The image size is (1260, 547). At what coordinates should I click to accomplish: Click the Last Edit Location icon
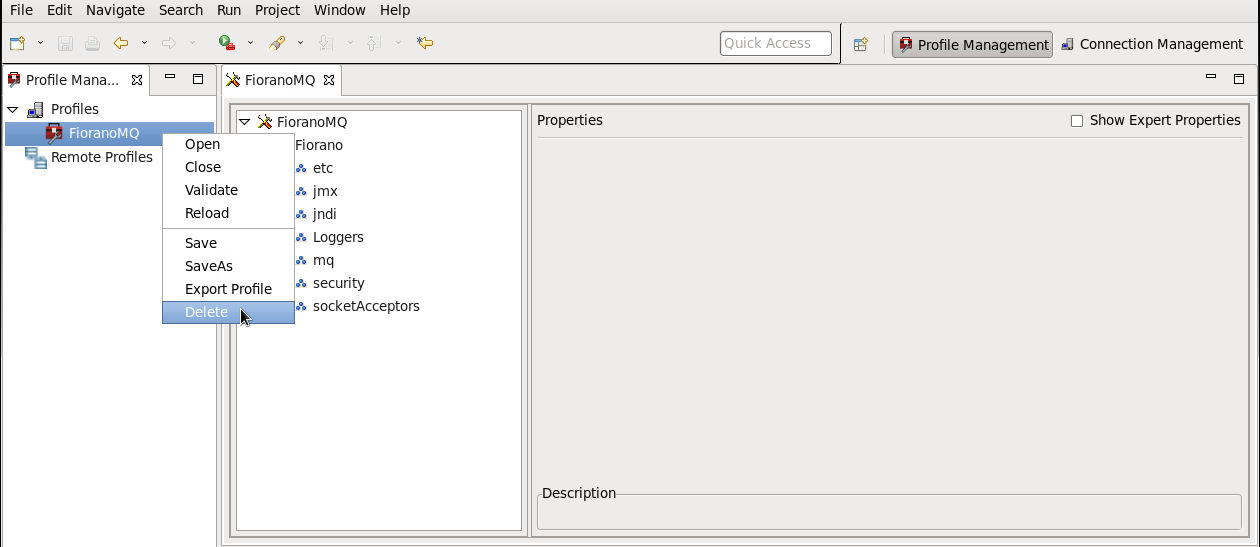425,43
